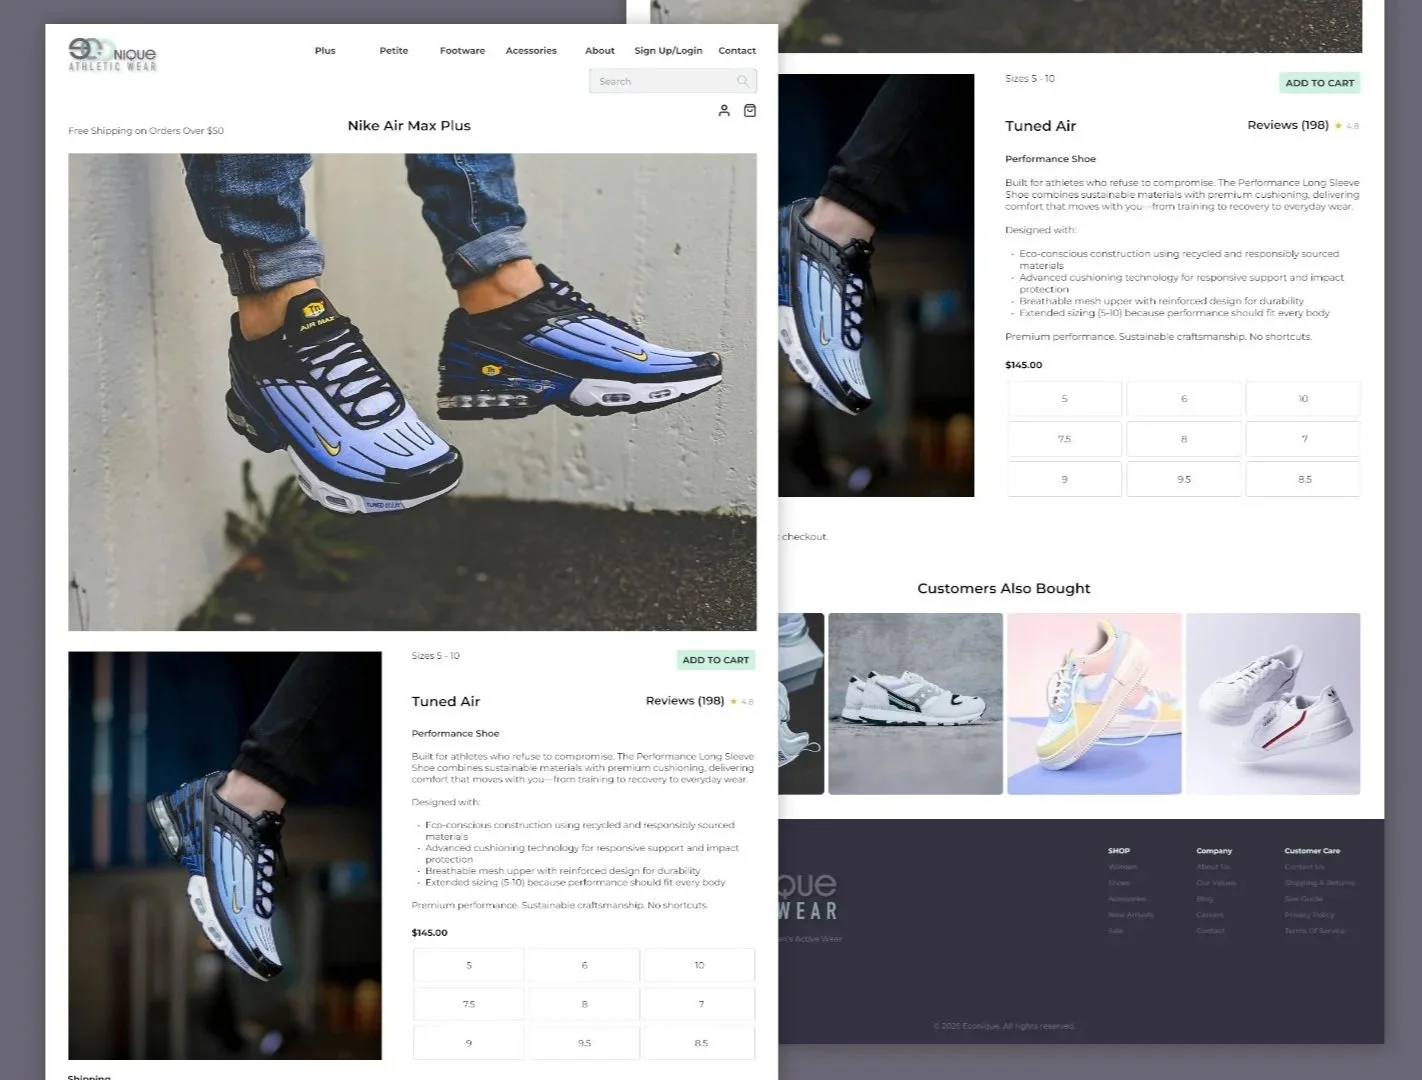Viewport: 1422px width, 1080px height.
Task: Open the New Arrivals footer link
Action: tap(1131, 915)
